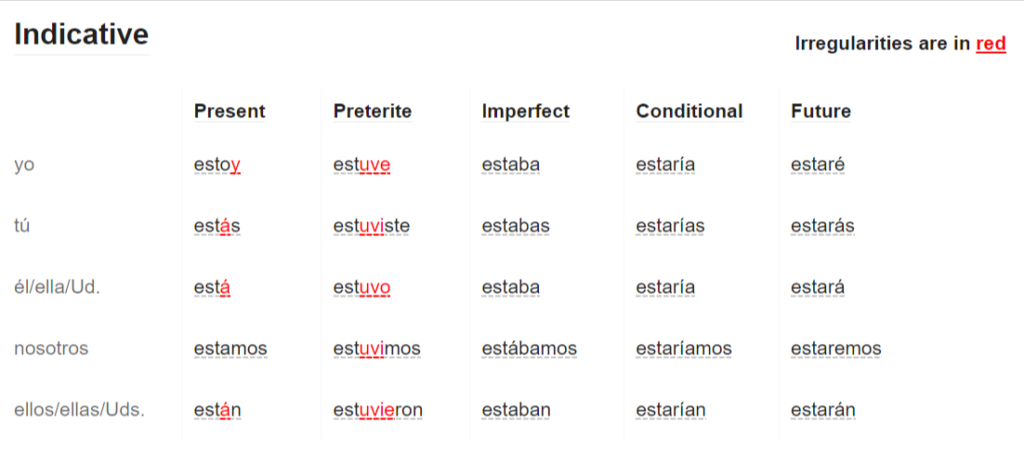The width and height of the screenshot is (1024, 449).
Task: Click the preterite form "estuvimos"
Action: pyautogui.click(x=377, y=348)
